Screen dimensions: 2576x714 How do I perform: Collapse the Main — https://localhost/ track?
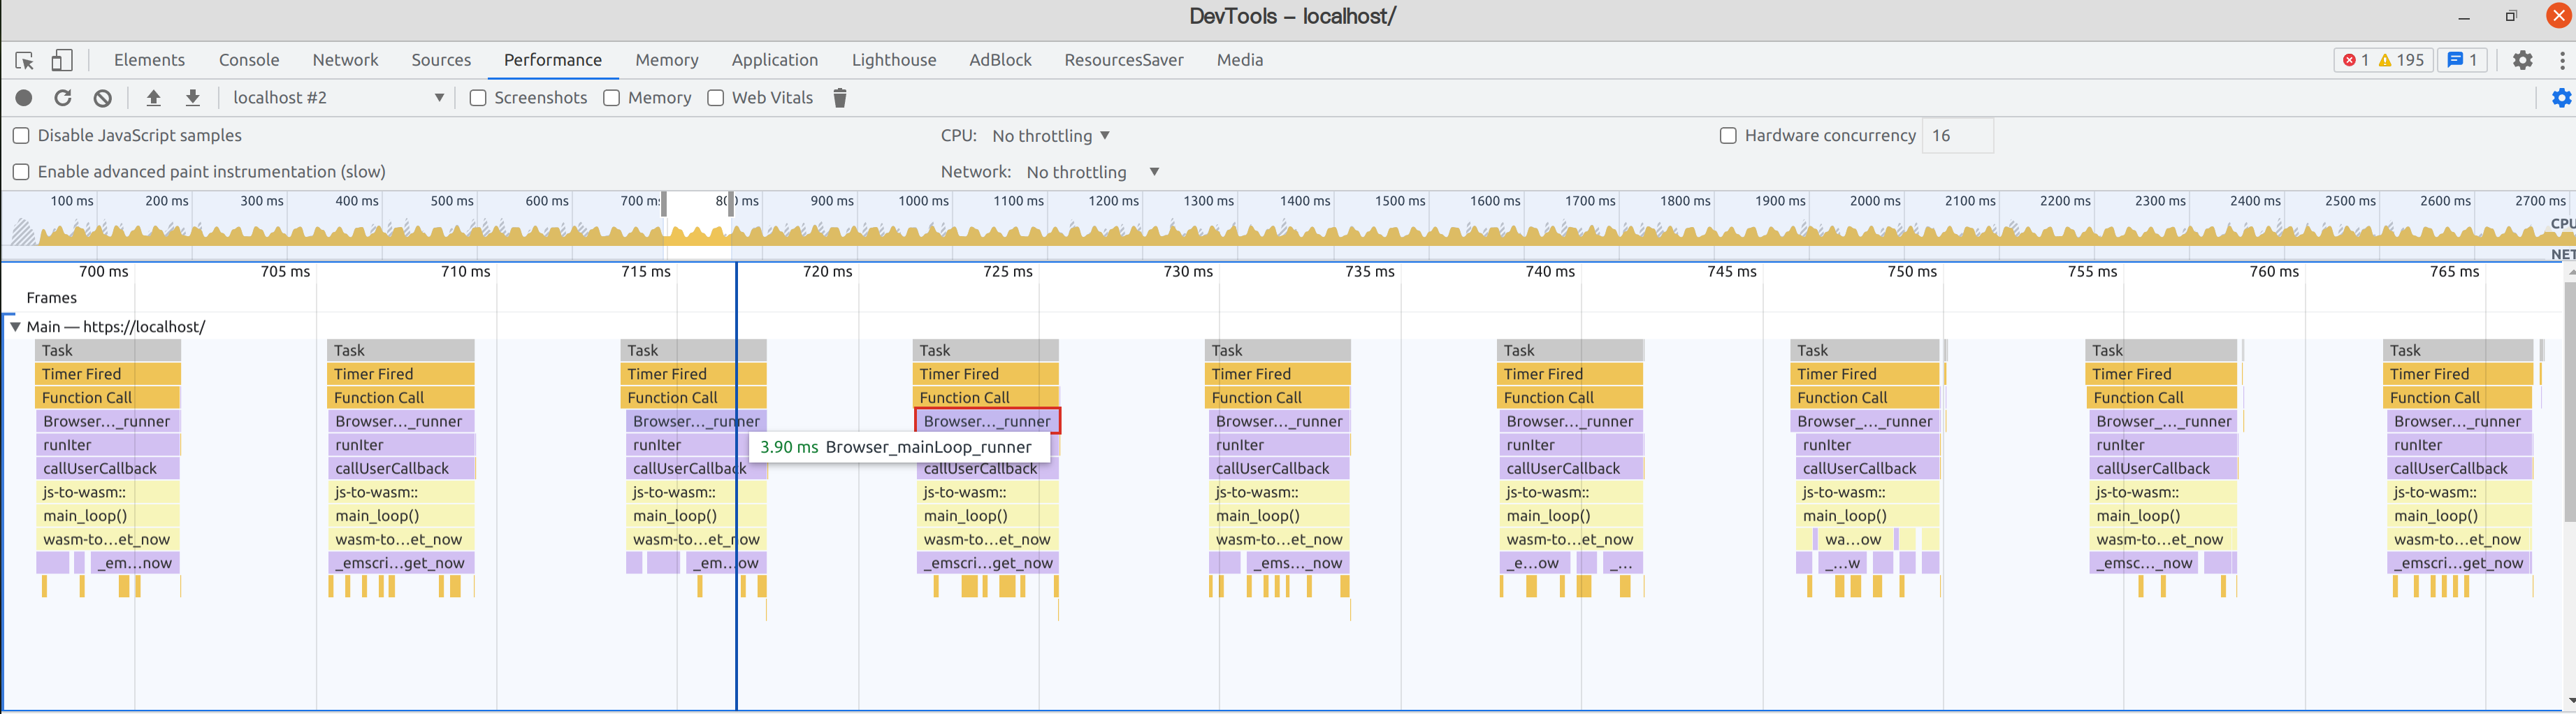point(13,326)
